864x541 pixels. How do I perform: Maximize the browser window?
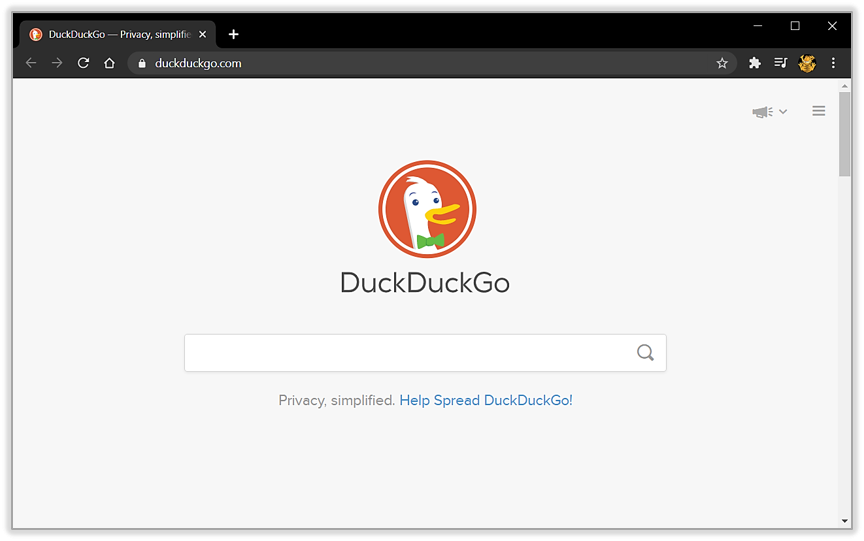click(795, 25)
